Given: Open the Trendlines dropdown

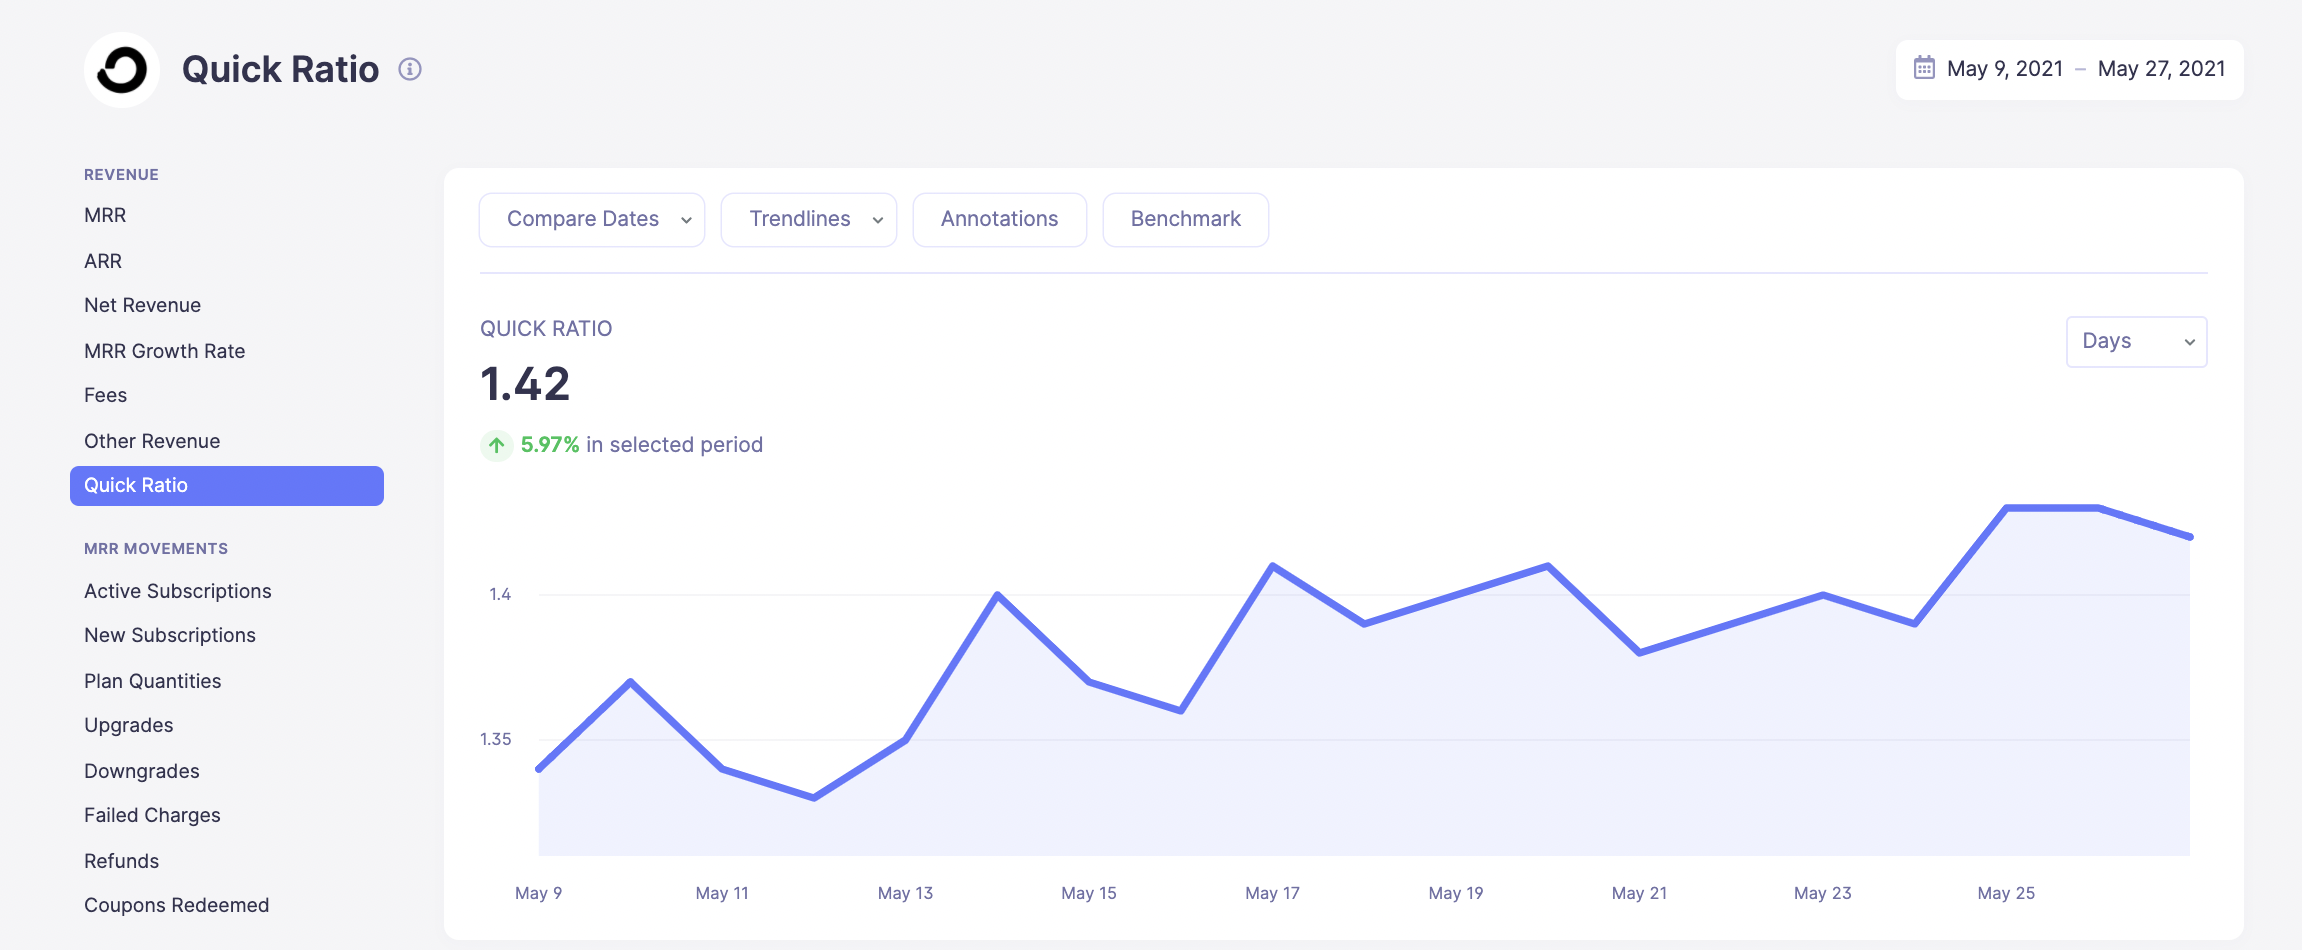Looking at the screenshot, I should click(808, 219).
